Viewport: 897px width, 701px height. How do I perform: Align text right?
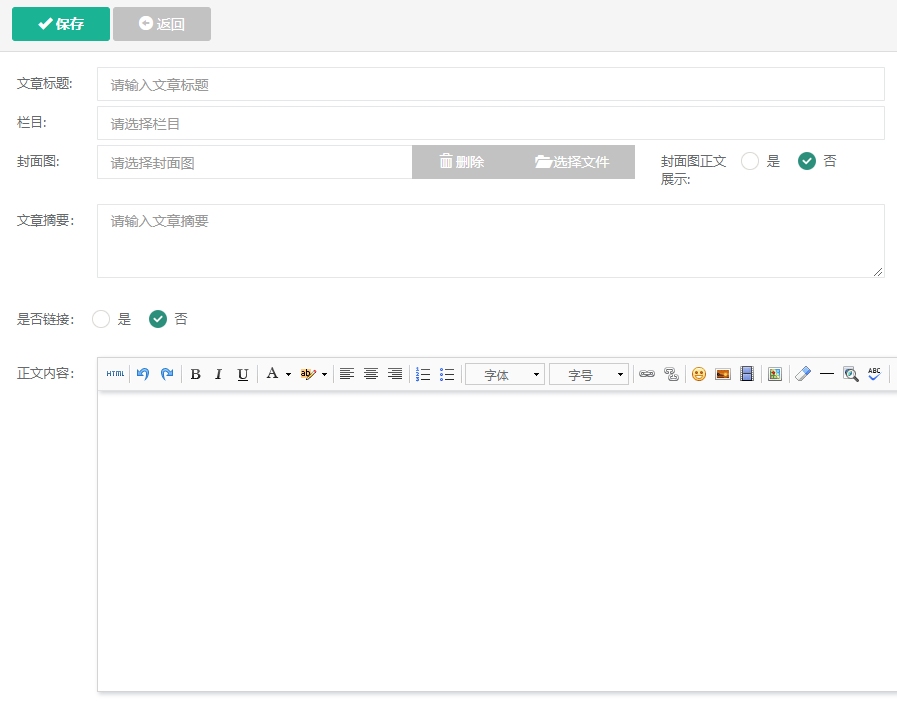pyautogui.click(x=395, y=374)
